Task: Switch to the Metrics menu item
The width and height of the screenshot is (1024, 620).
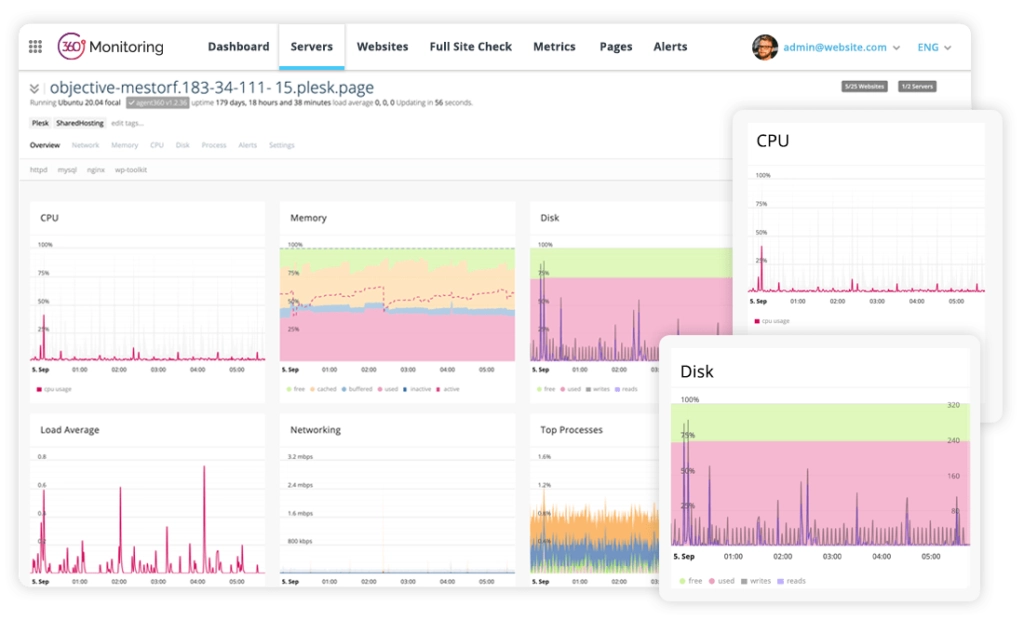Action: (554, 46)
